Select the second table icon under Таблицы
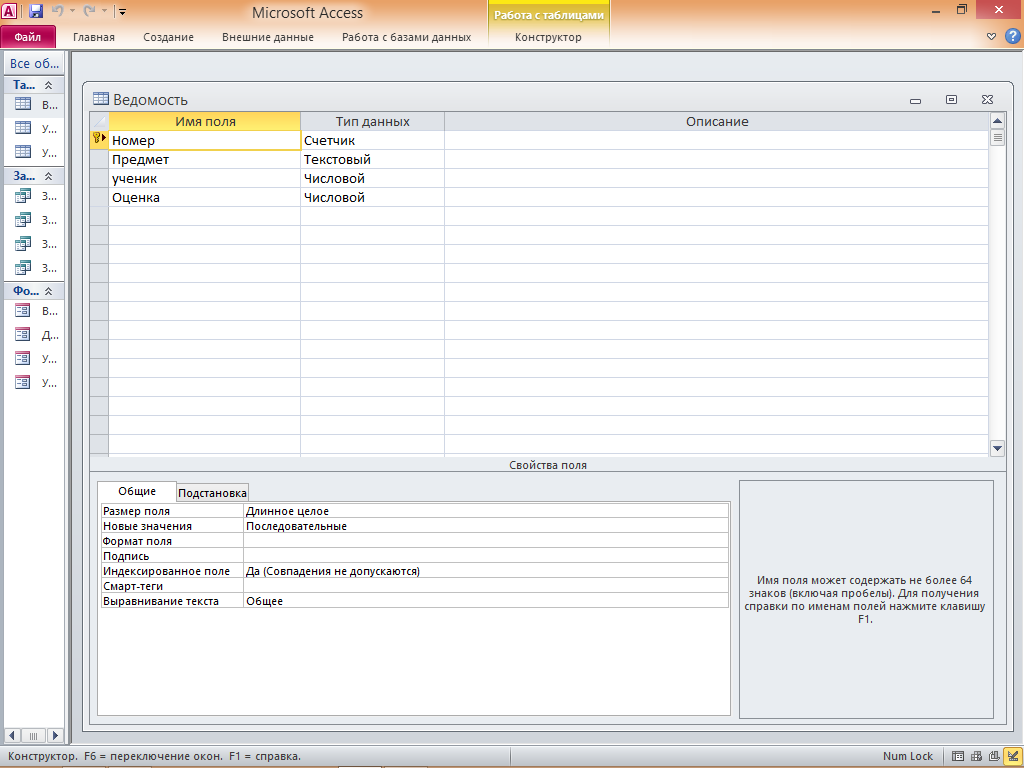Screen dimensions: 1024x768 (23, 128)
